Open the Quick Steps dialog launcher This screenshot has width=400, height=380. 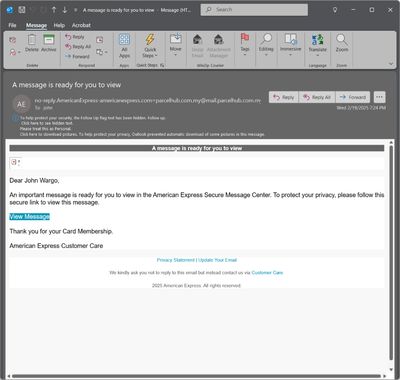click(x=162, y=65)
